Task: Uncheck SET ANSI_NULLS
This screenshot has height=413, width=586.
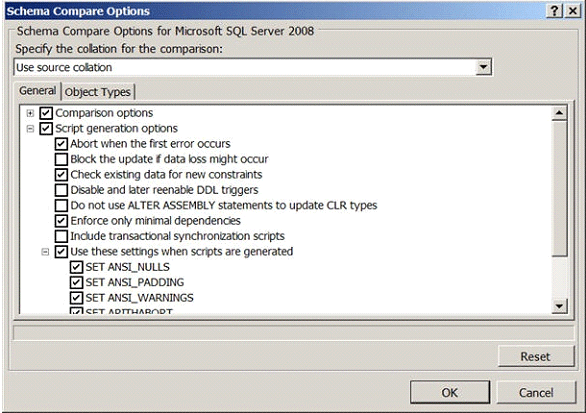Action: pyautogui.click(x=76, y=267)
